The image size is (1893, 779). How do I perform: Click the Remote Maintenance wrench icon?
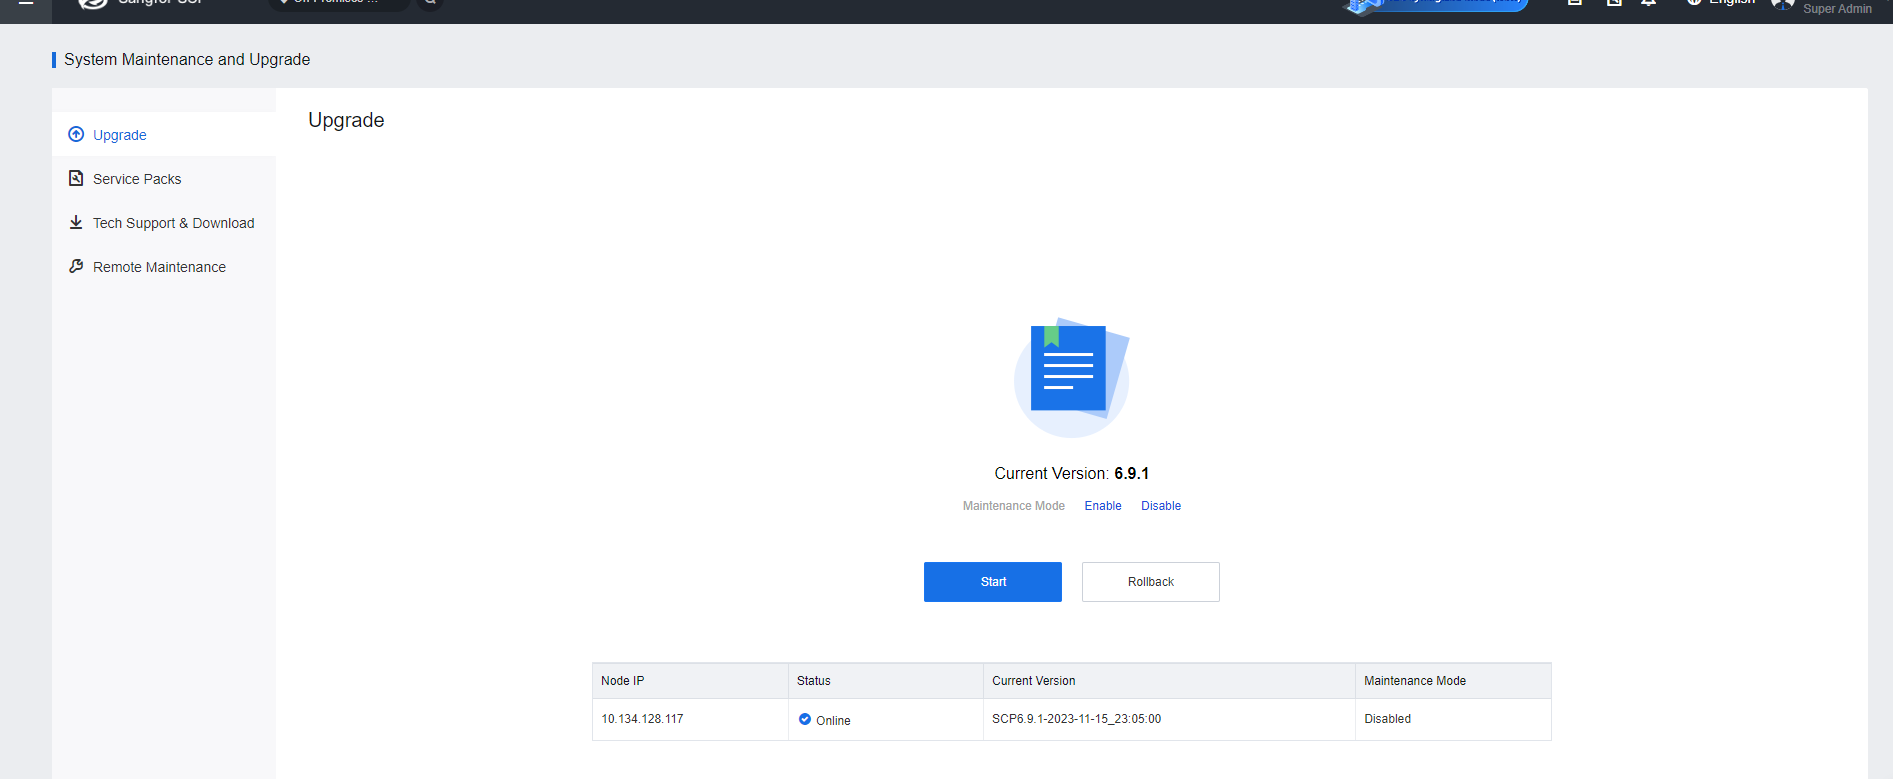click(x=76, y=267)
